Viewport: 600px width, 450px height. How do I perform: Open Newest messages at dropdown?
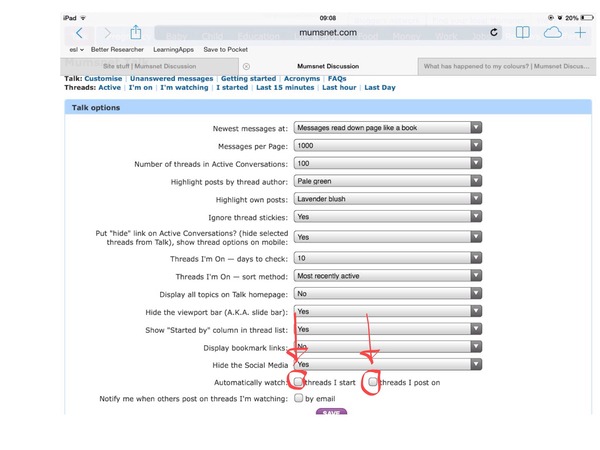point(388,128)
